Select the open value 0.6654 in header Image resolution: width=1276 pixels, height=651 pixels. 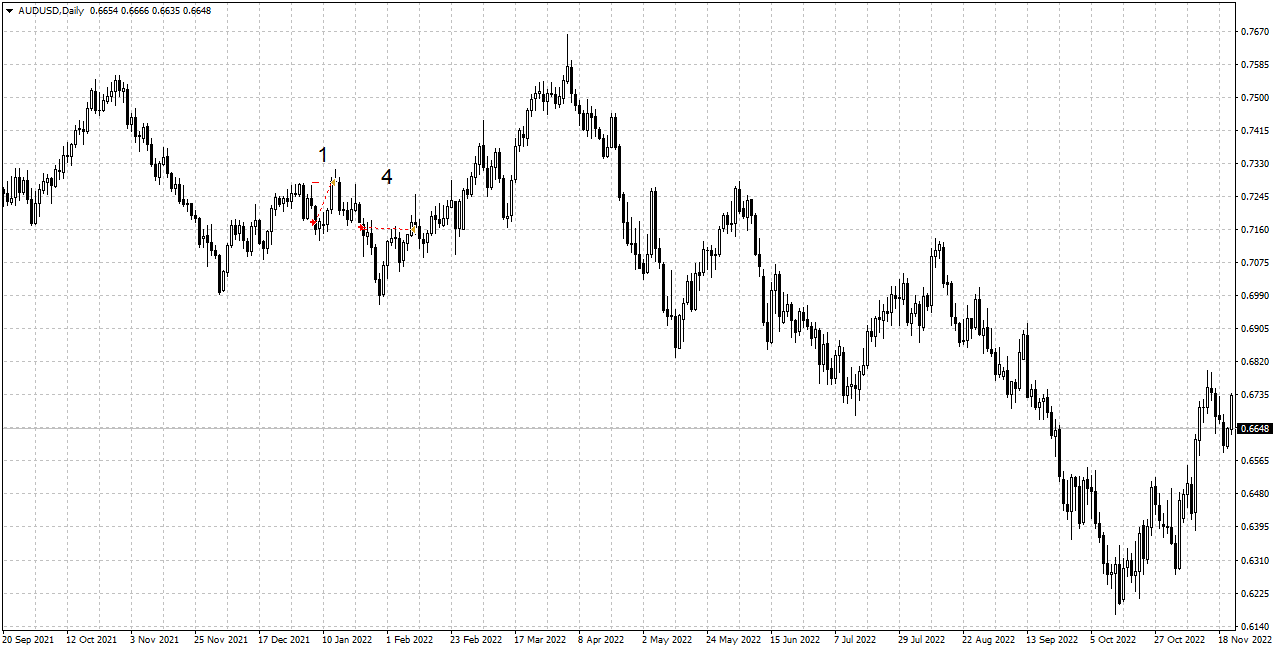(x=103, y=10)
